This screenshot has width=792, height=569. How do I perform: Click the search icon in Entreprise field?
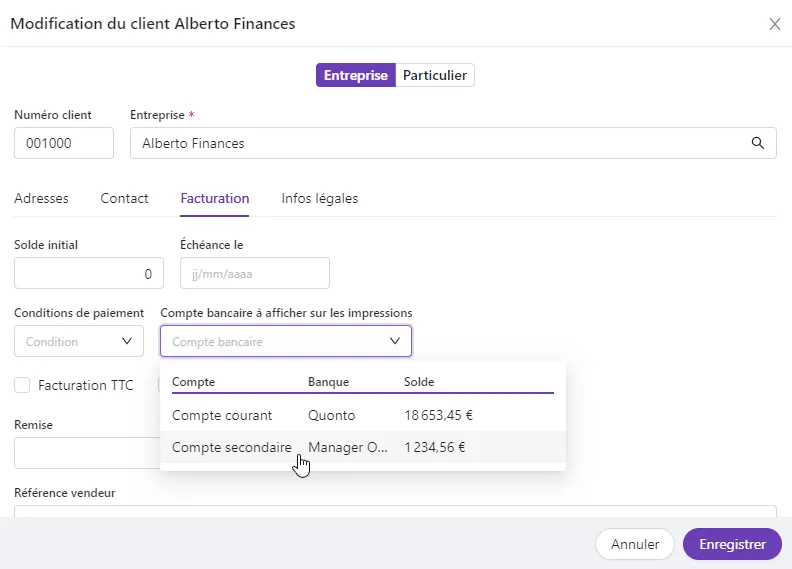pos(757,143)
